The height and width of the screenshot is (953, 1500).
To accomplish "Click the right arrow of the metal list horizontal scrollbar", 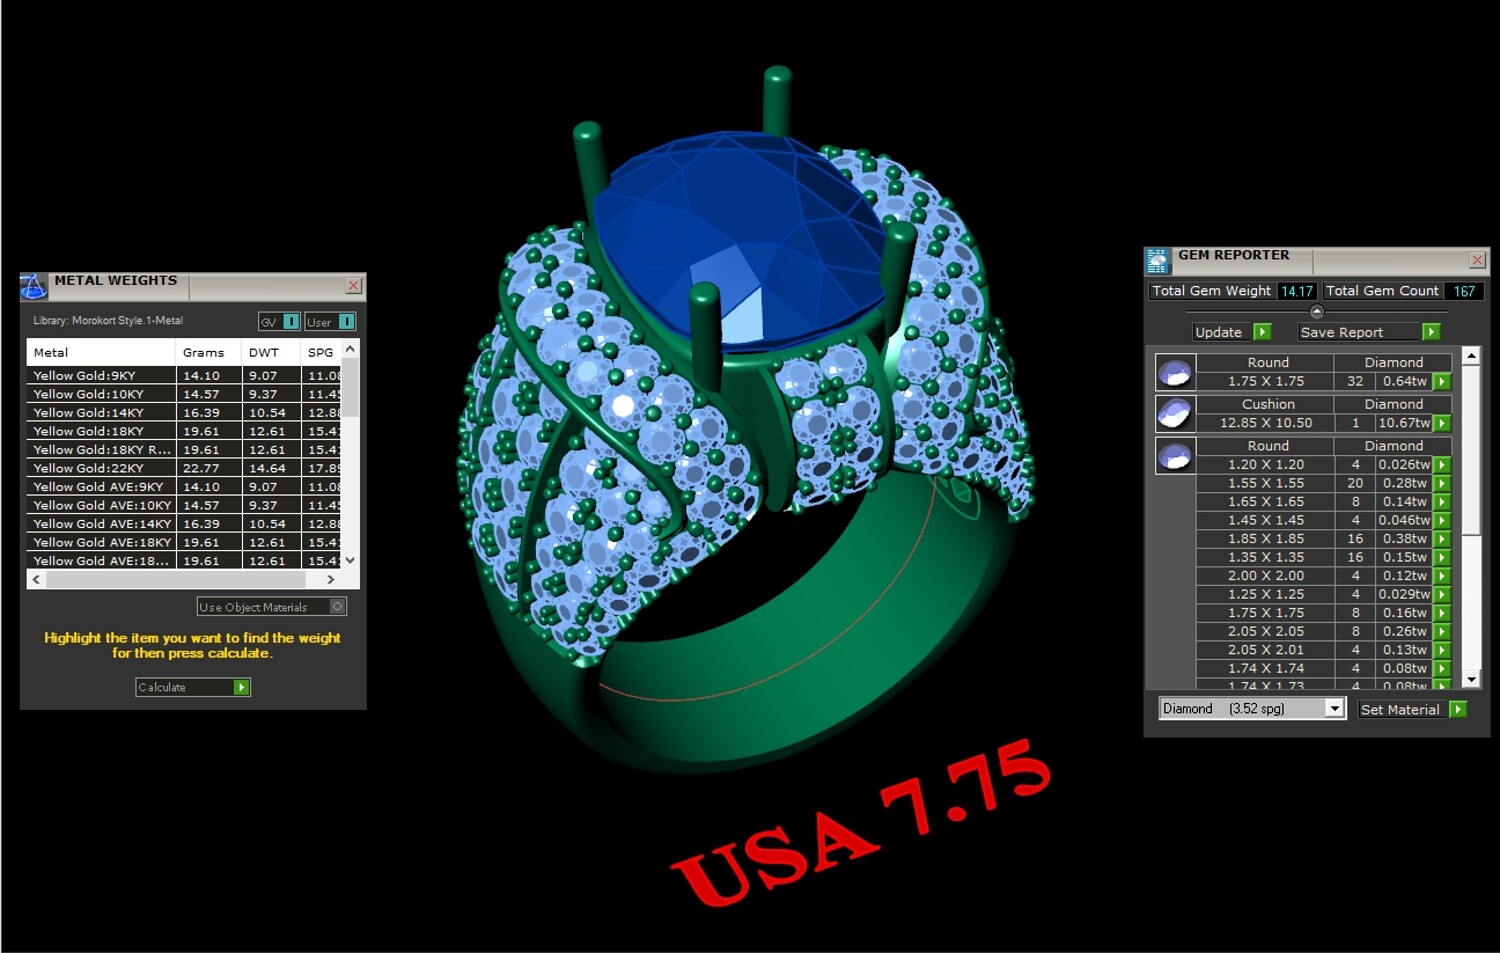I will (x=331, y=579).
